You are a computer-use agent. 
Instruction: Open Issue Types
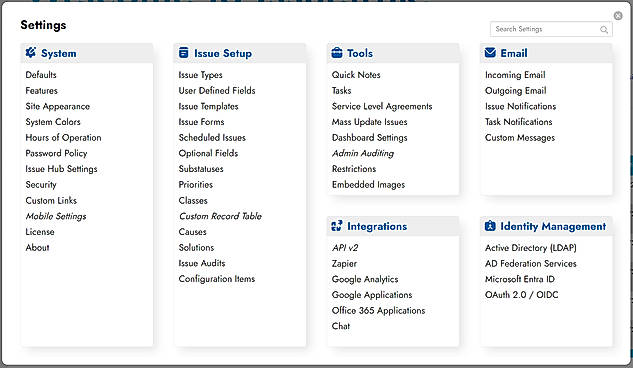[x=201, y=75]
